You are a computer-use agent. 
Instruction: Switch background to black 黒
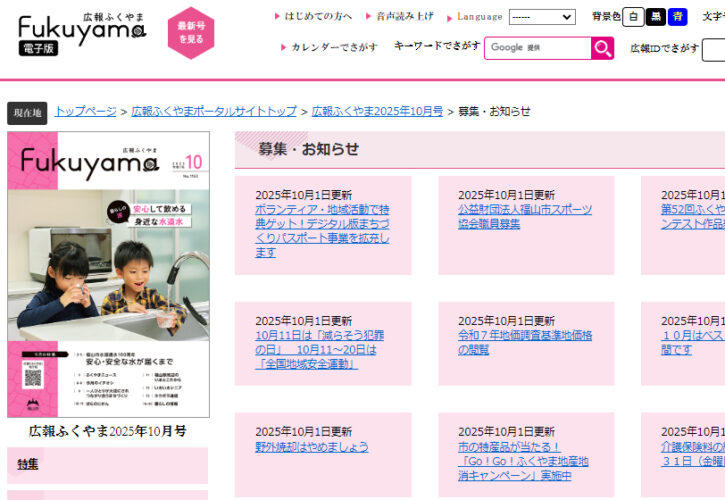(655, 17)
